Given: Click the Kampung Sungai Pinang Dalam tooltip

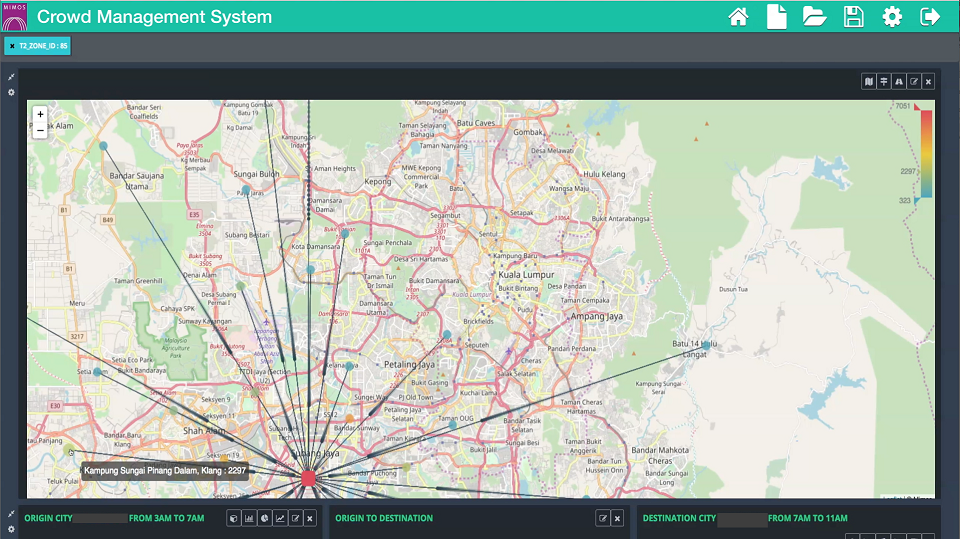Looking at the screenshot, I should click(x=165, y=470).
